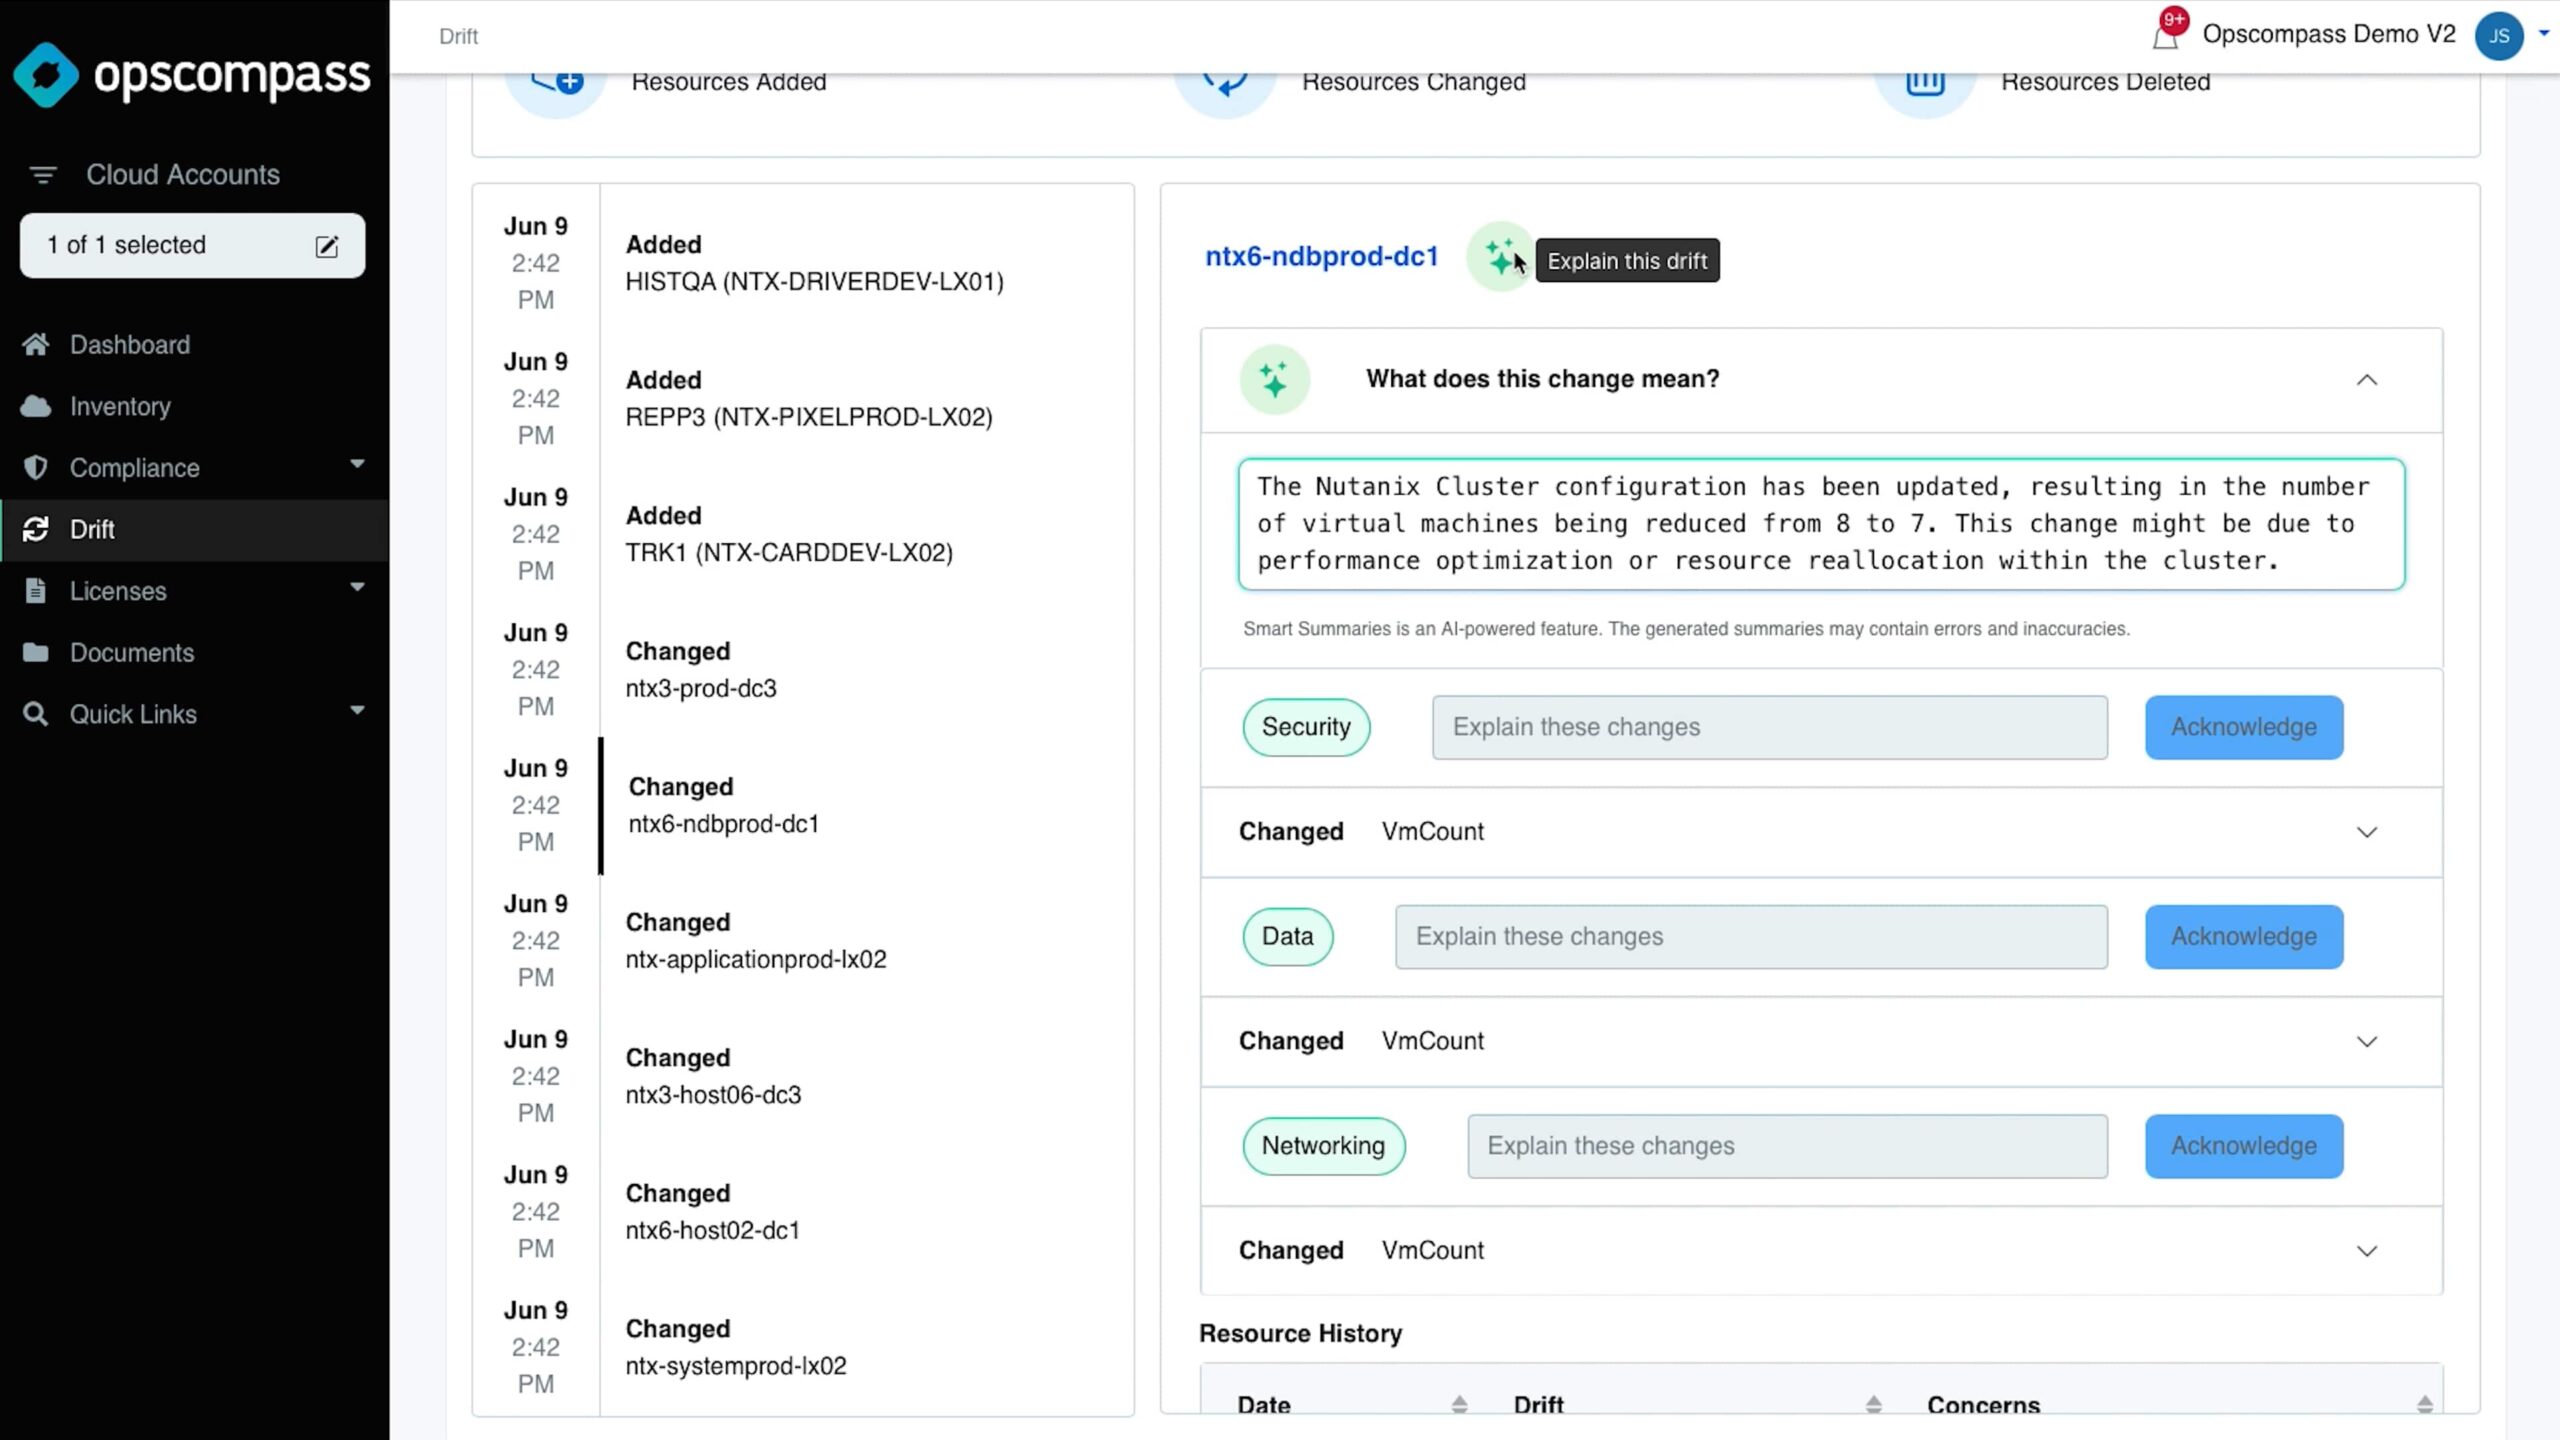Open the ntx6-ndbprod-dc1 resource link

[x=1321, y=257]
